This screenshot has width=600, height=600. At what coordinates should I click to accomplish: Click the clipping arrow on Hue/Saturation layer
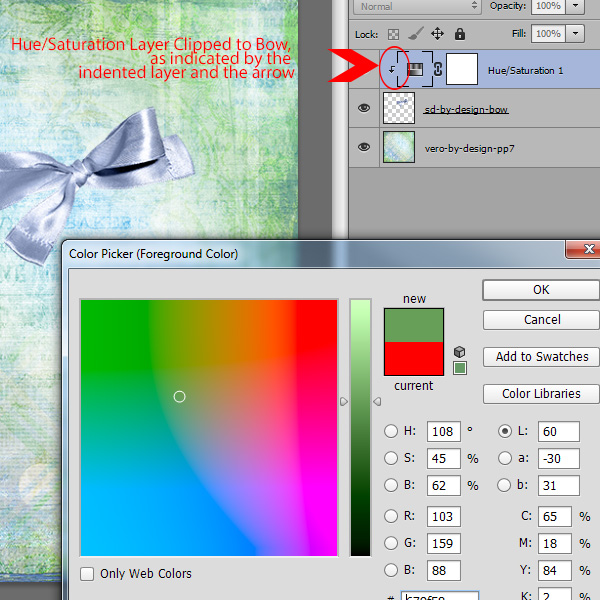(392, 69)
